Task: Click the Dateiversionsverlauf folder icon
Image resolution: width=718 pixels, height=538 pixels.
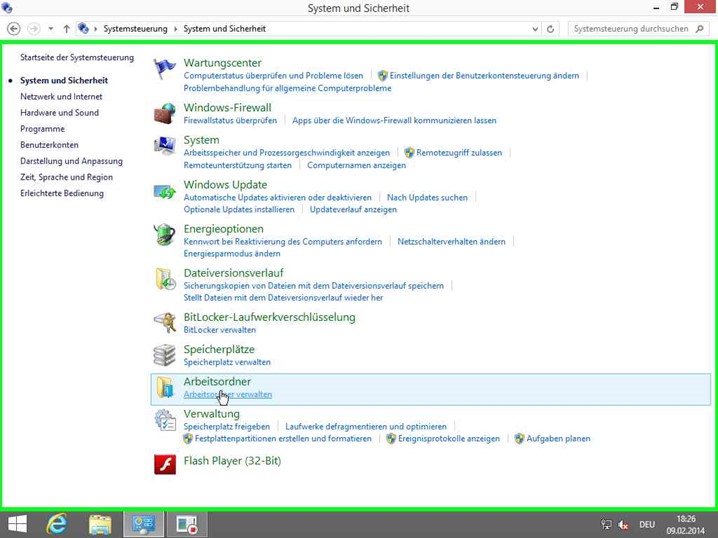Action: [x=164, y=279]
